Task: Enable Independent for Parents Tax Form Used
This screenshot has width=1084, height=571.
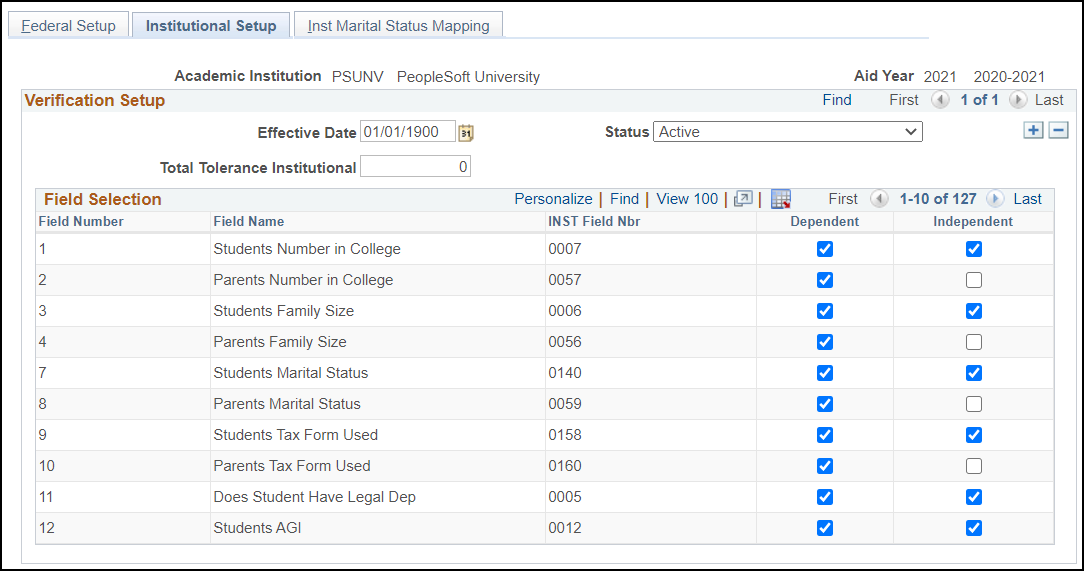Action: click(x=973, y=466)
